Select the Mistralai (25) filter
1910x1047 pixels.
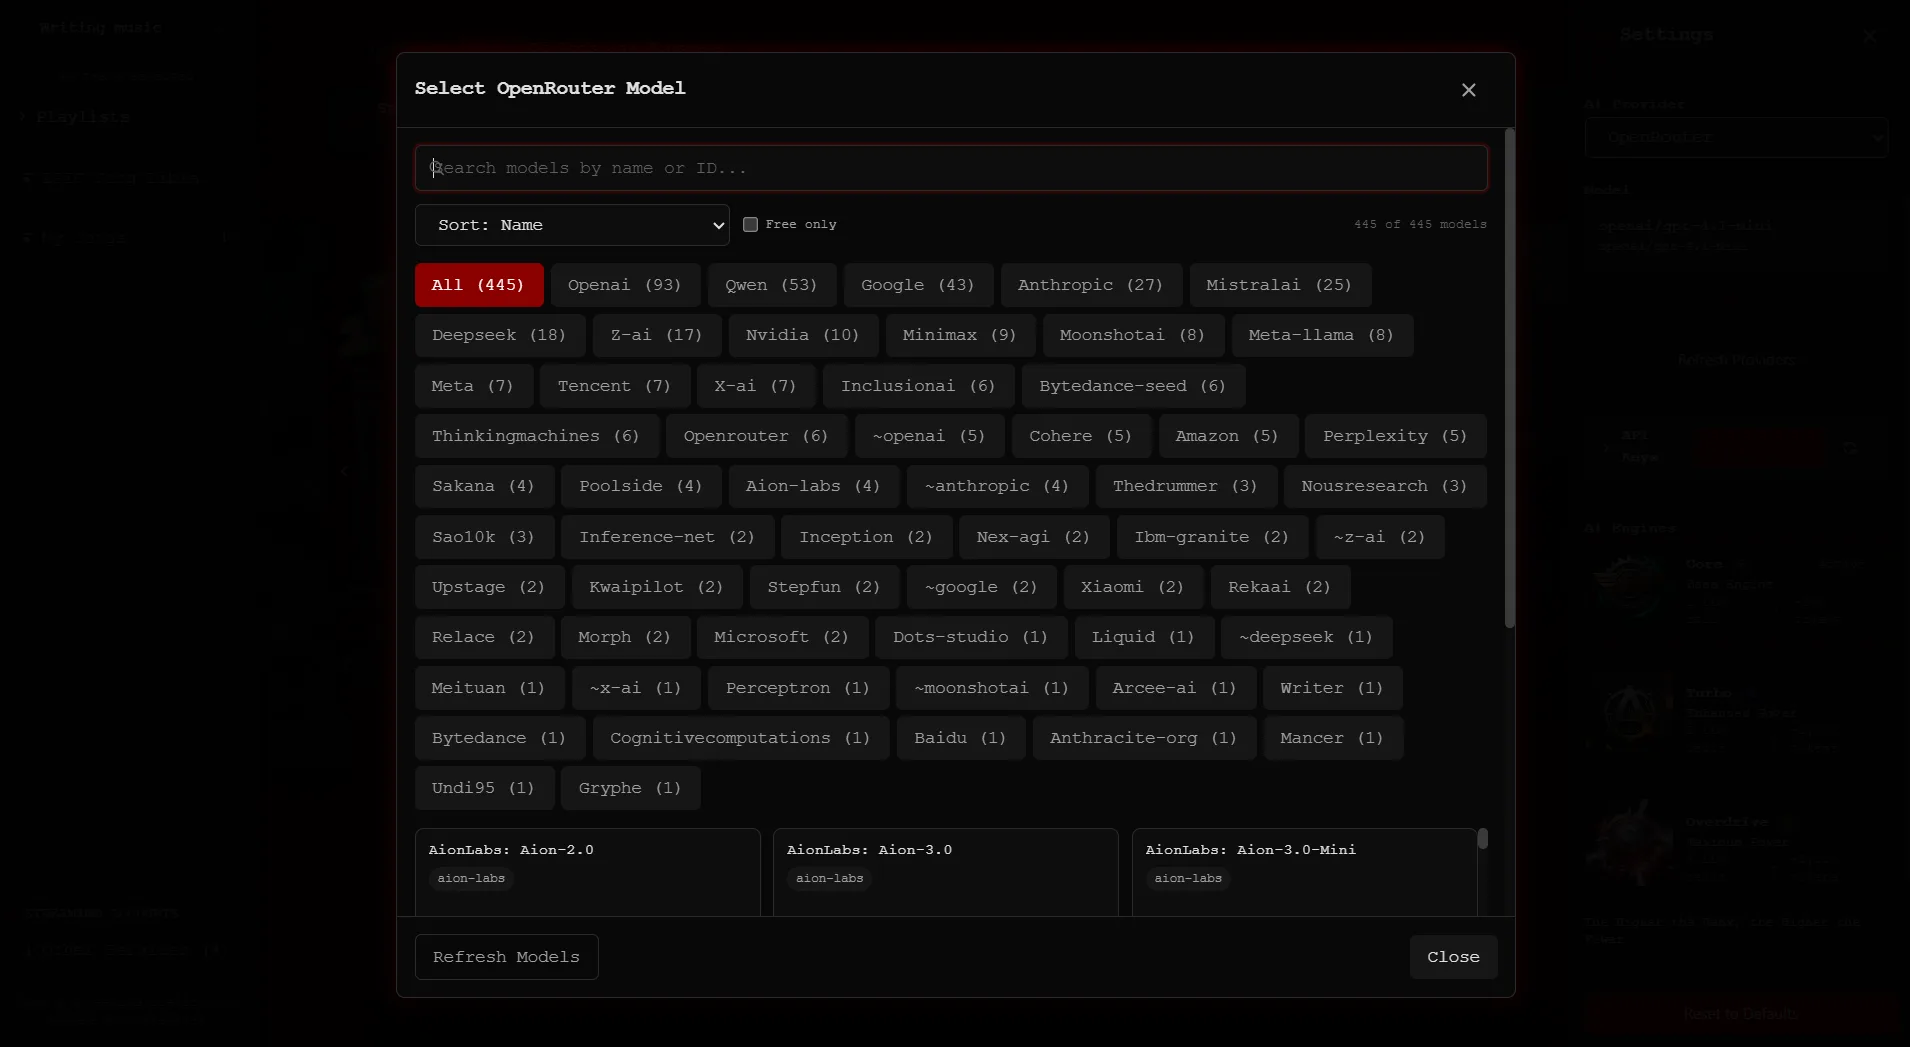1280,285
